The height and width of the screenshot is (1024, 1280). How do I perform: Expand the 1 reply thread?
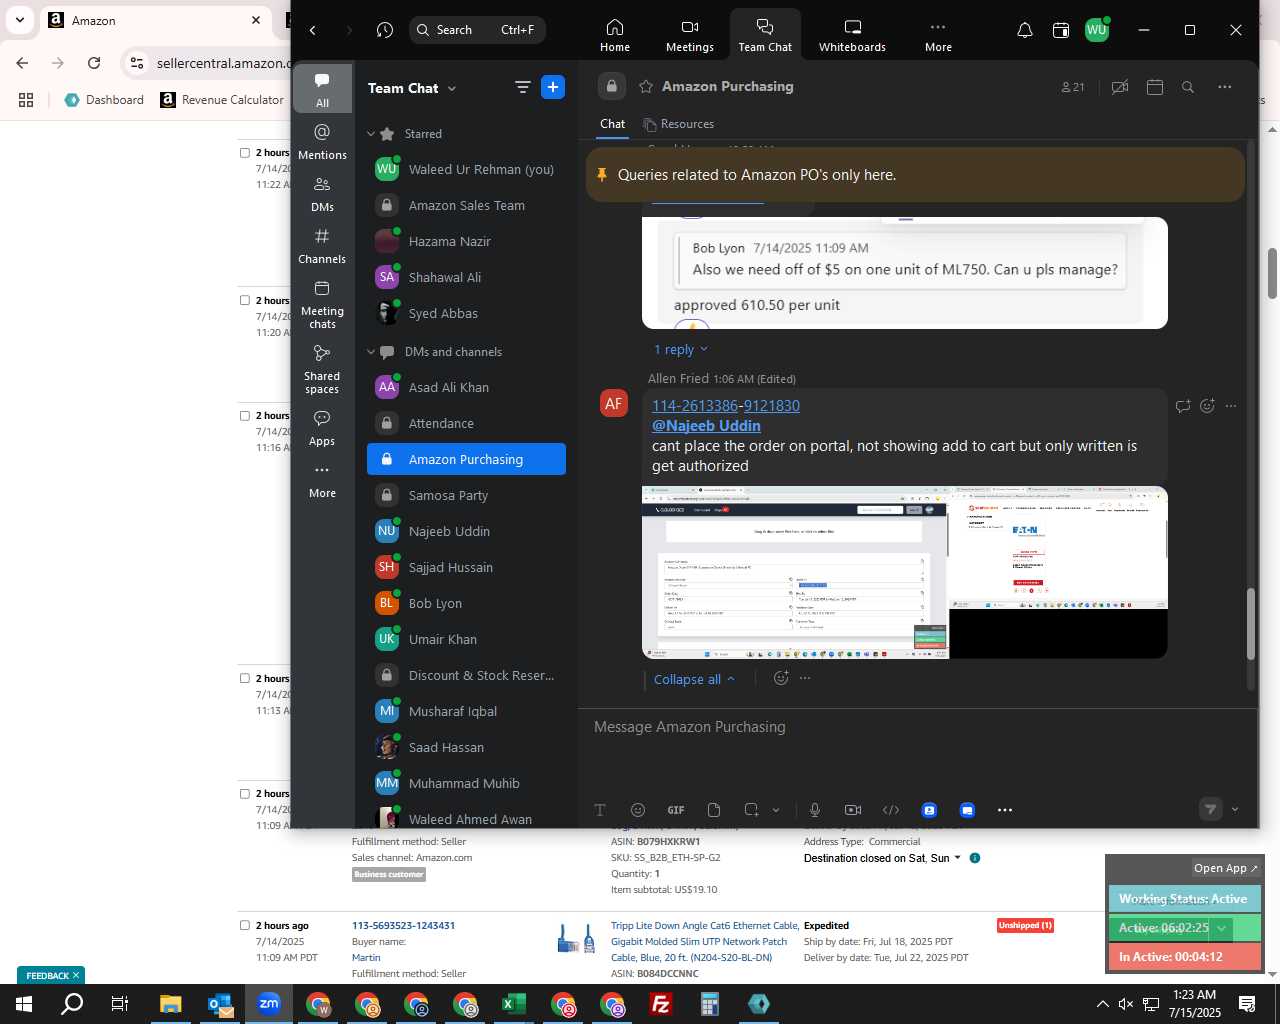(680, 349)
